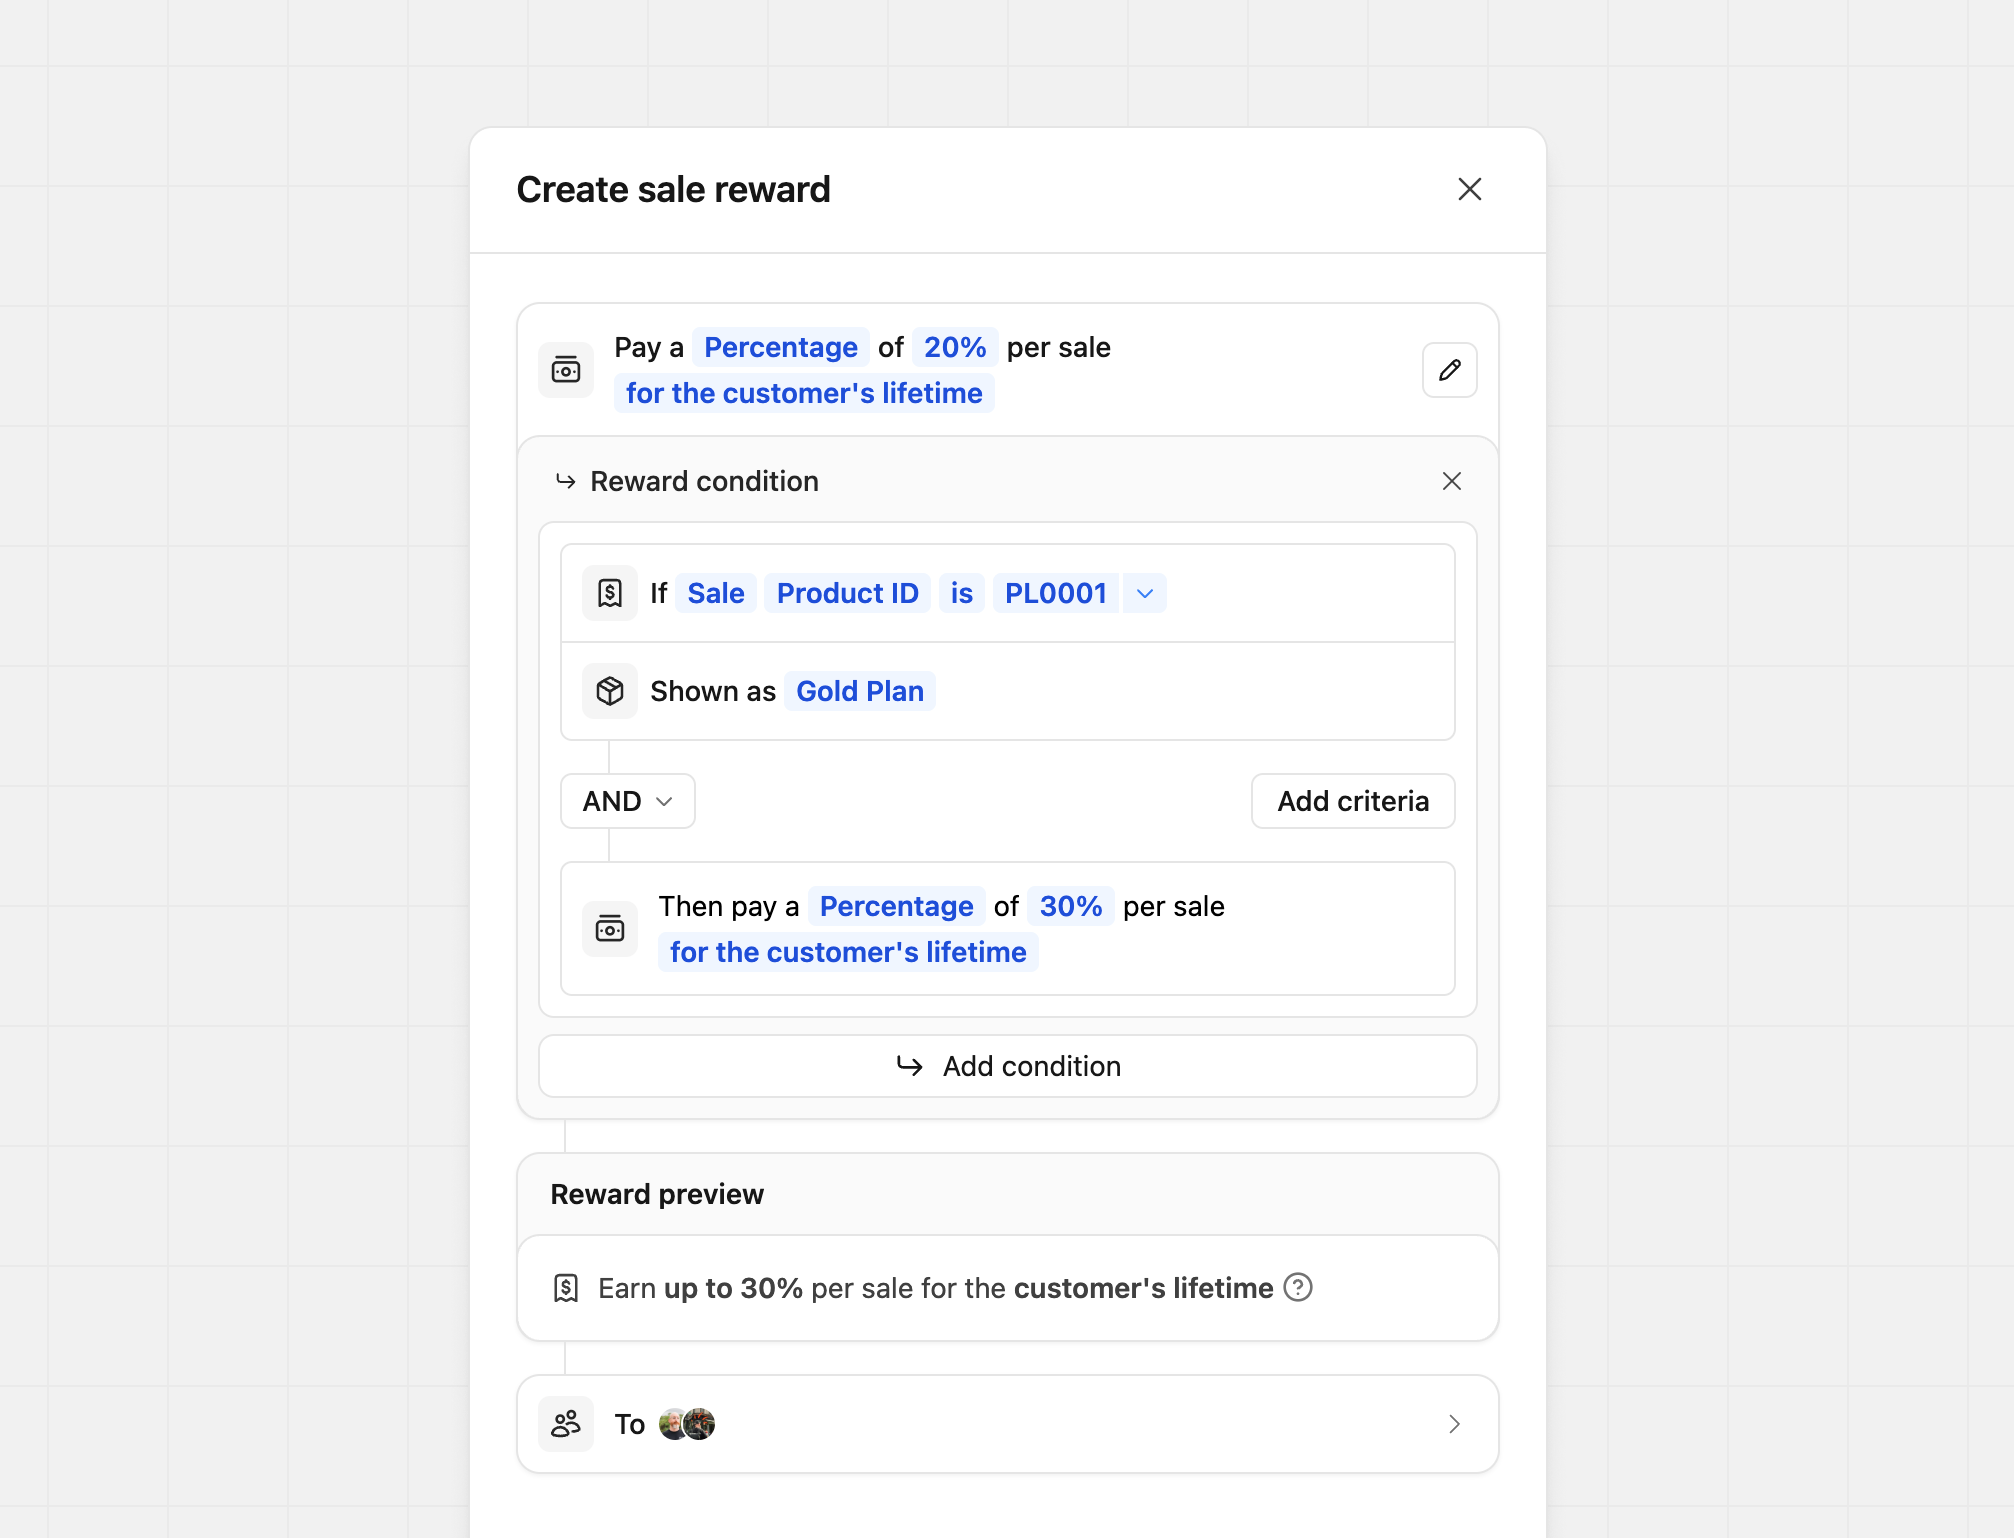Click the pencil edit icon for base reward
The image size is (2014, 1538).
click(1449, 370)
